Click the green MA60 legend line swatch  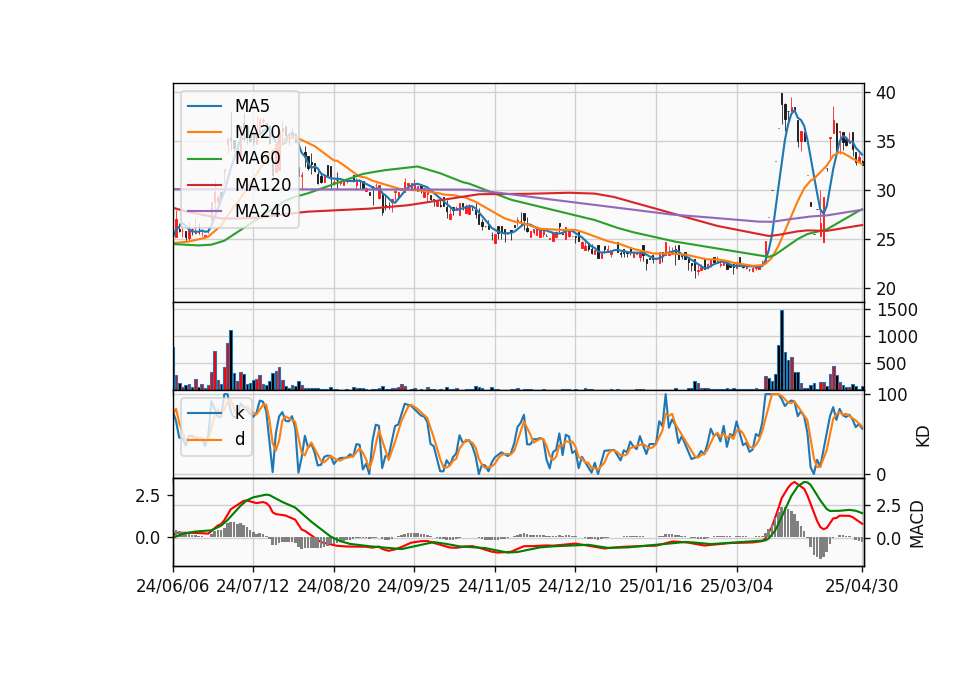[204, 159]
